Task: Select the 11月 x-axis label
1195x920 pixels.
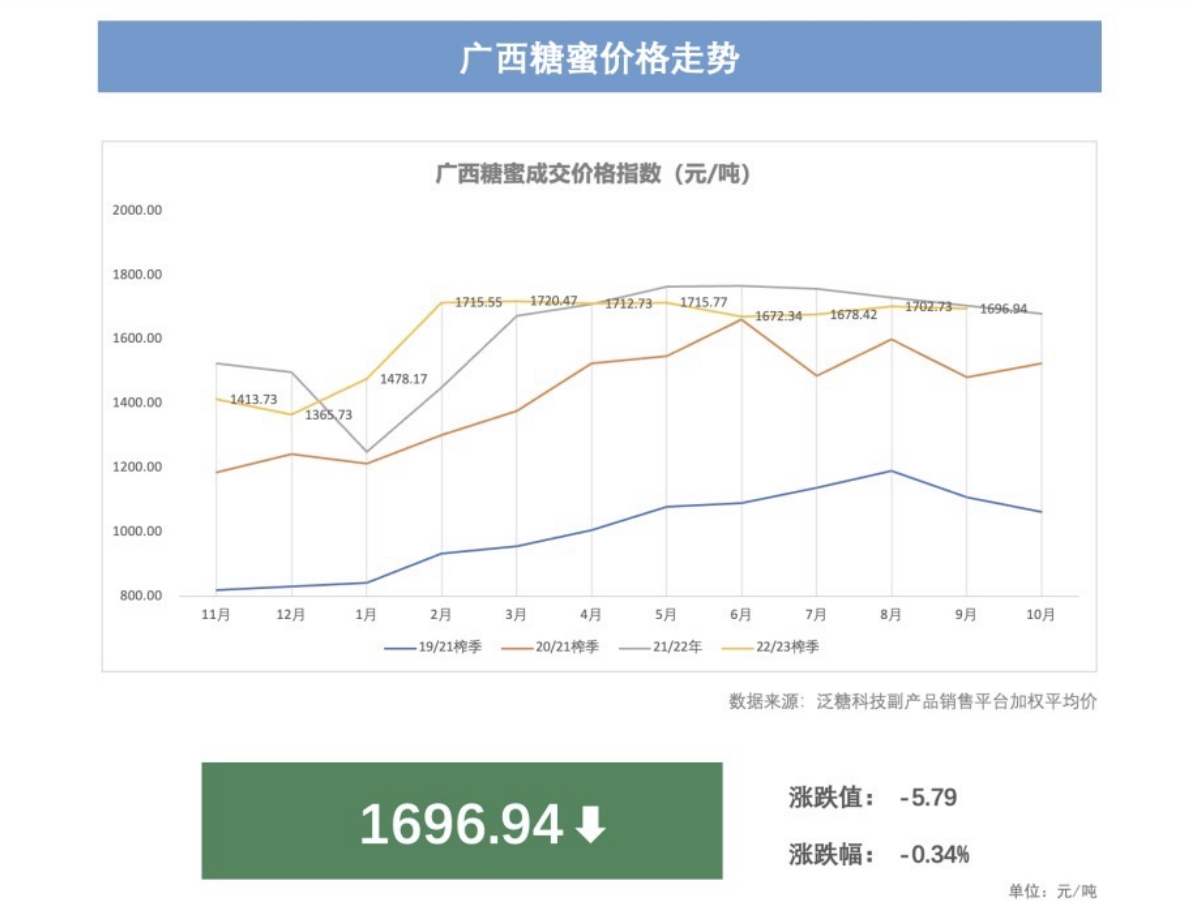Action: pos(215,616)
